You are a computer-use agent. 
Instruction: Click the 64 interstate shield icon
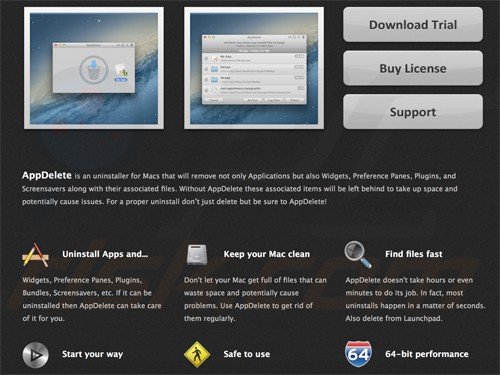pyautogui.click(x=358, y=354)
